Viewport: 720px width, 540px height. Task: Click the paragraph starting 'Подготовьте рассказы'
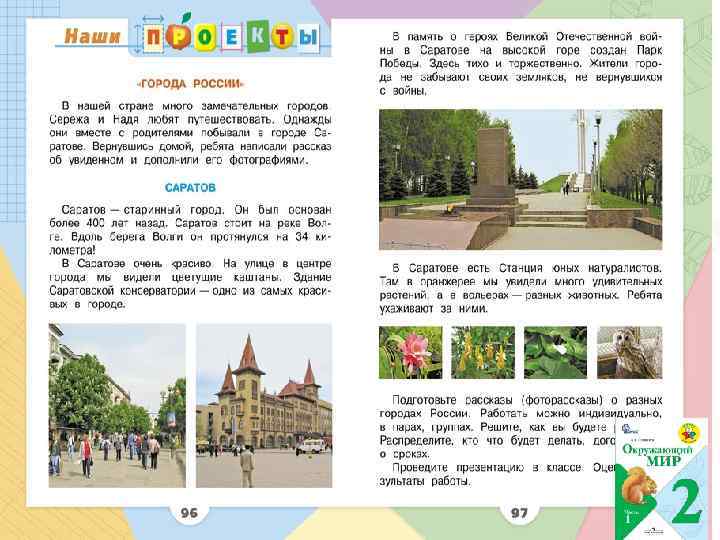click(x=521, y=427)
